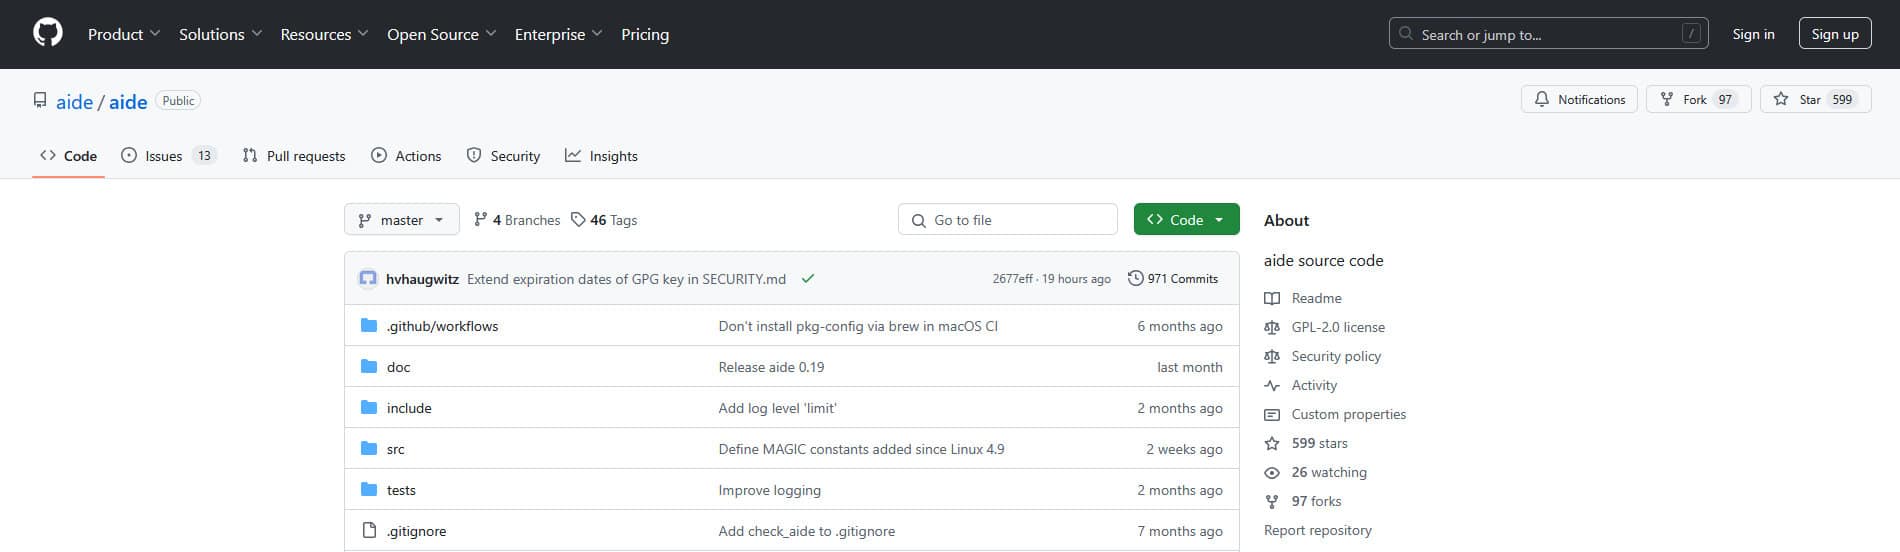
Task: Click the file icon for .gitignore
Action: 369,531
